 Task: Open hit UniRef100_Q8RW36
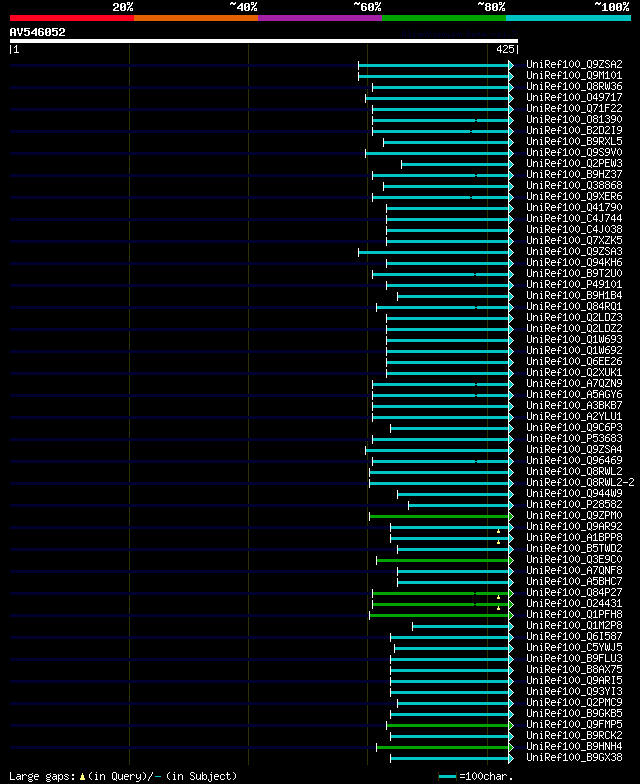pos(574,86)
